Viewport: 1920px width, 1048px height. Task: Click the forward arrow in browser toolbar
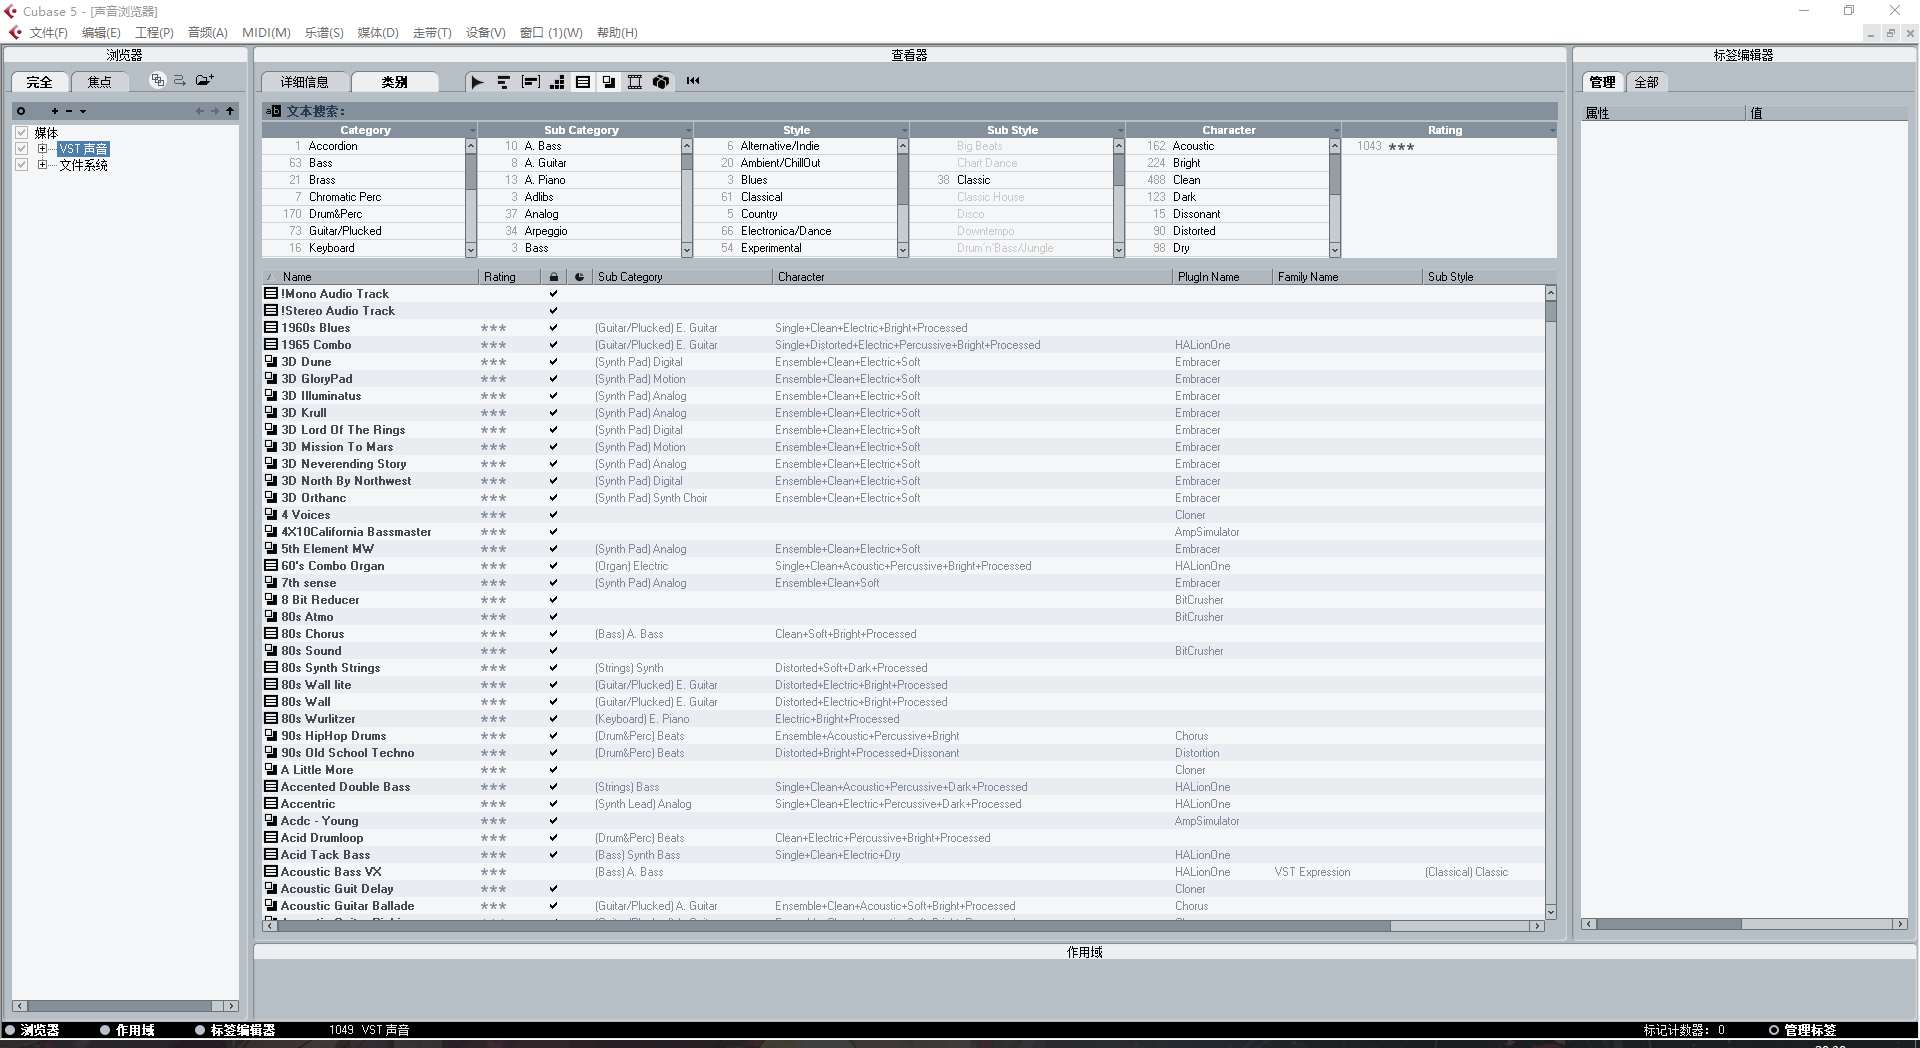(x=214, y=111)
